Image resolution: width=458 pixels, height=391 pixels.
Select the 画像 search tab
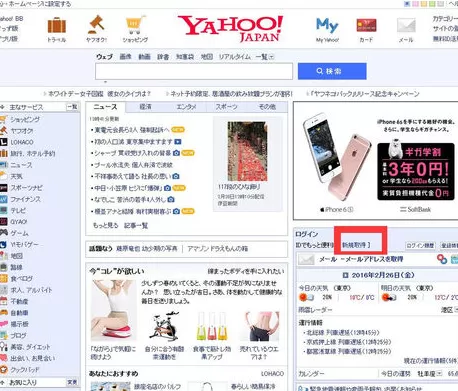[x=126, y=57]
